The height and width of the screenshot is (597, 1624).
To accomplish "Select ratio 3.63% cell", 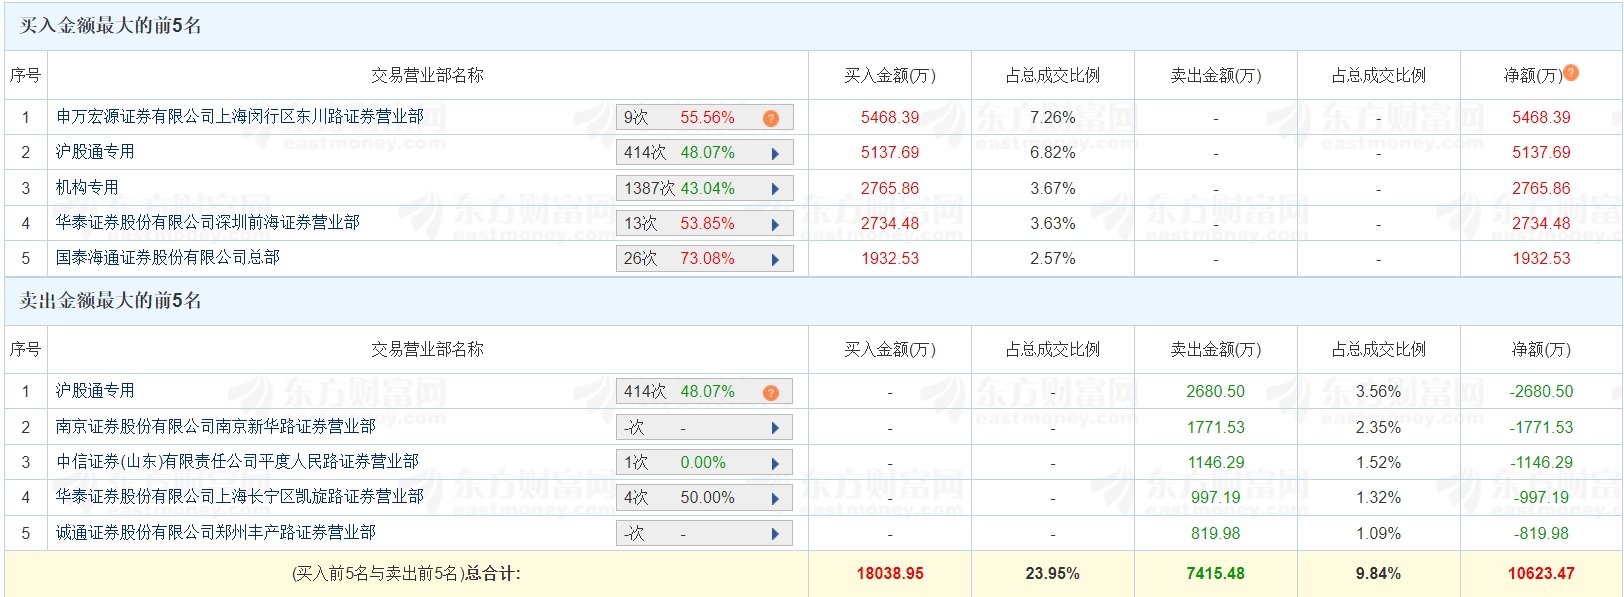I will 1053,224.
